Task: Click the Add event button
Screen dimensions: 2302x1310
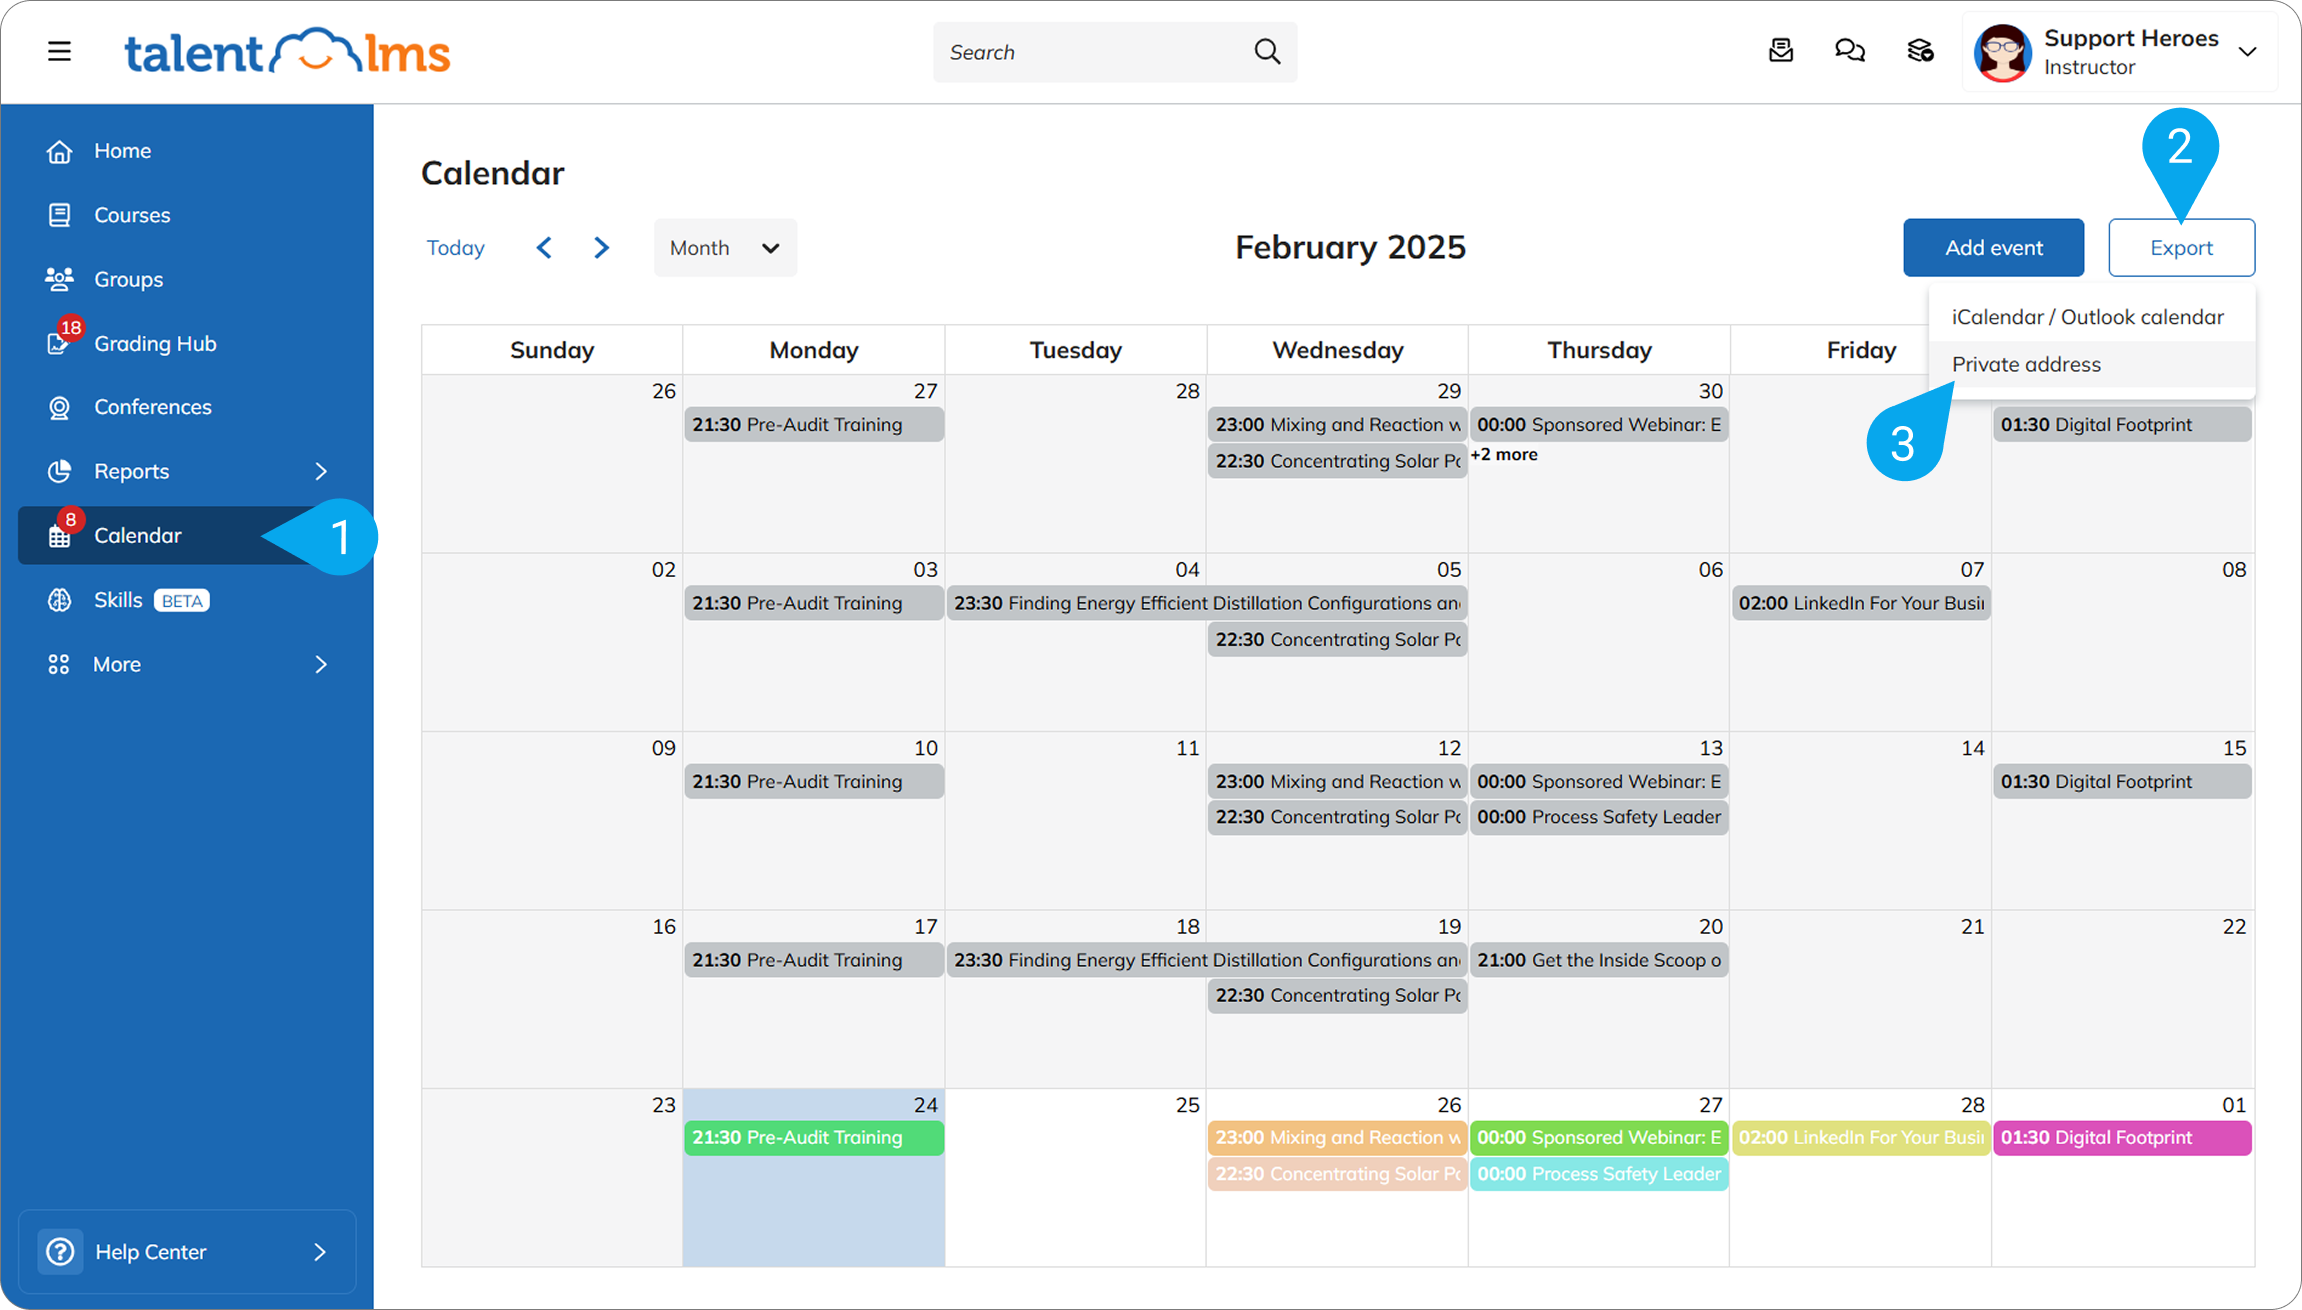Action: coord(1993,248)
